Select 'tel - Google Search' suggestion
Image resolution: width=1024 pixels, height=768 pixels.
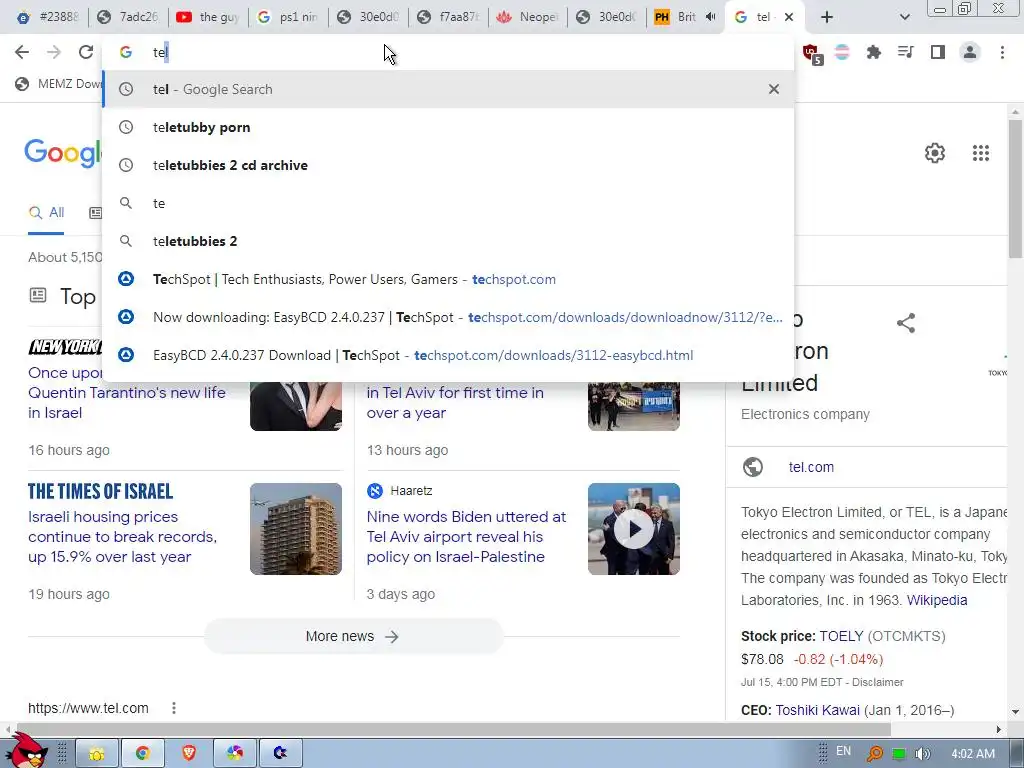[449, 89]
